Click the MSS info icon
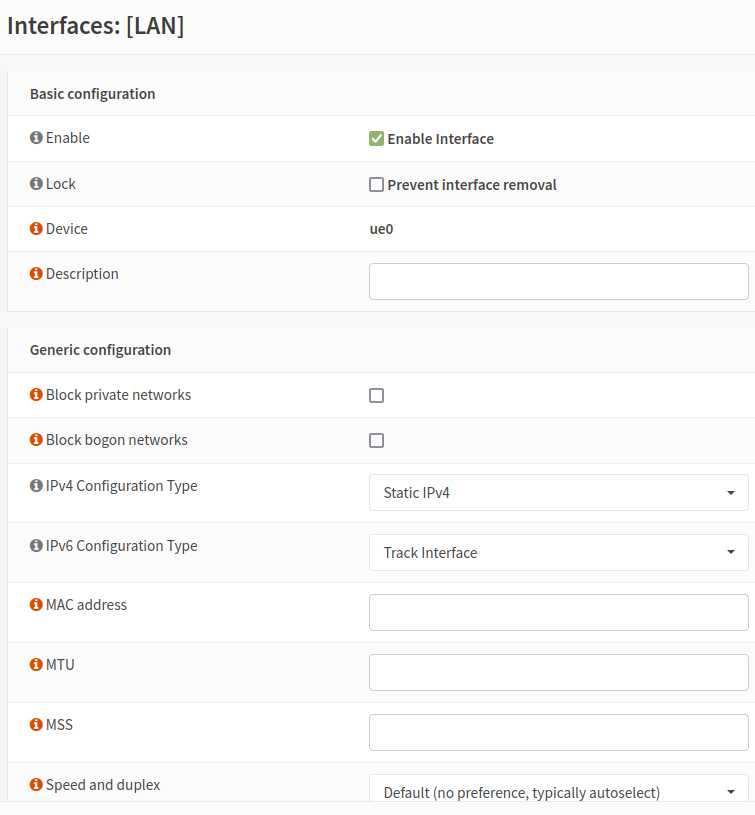This screenshot has width=755, height=815. 37,725
